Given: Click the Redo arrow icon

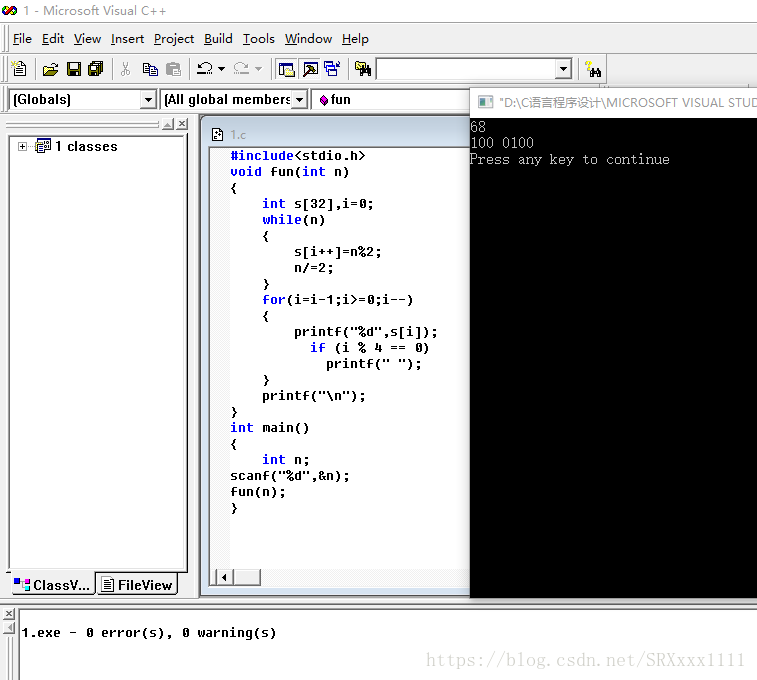Looking at the screenshot, I should 241,69.
